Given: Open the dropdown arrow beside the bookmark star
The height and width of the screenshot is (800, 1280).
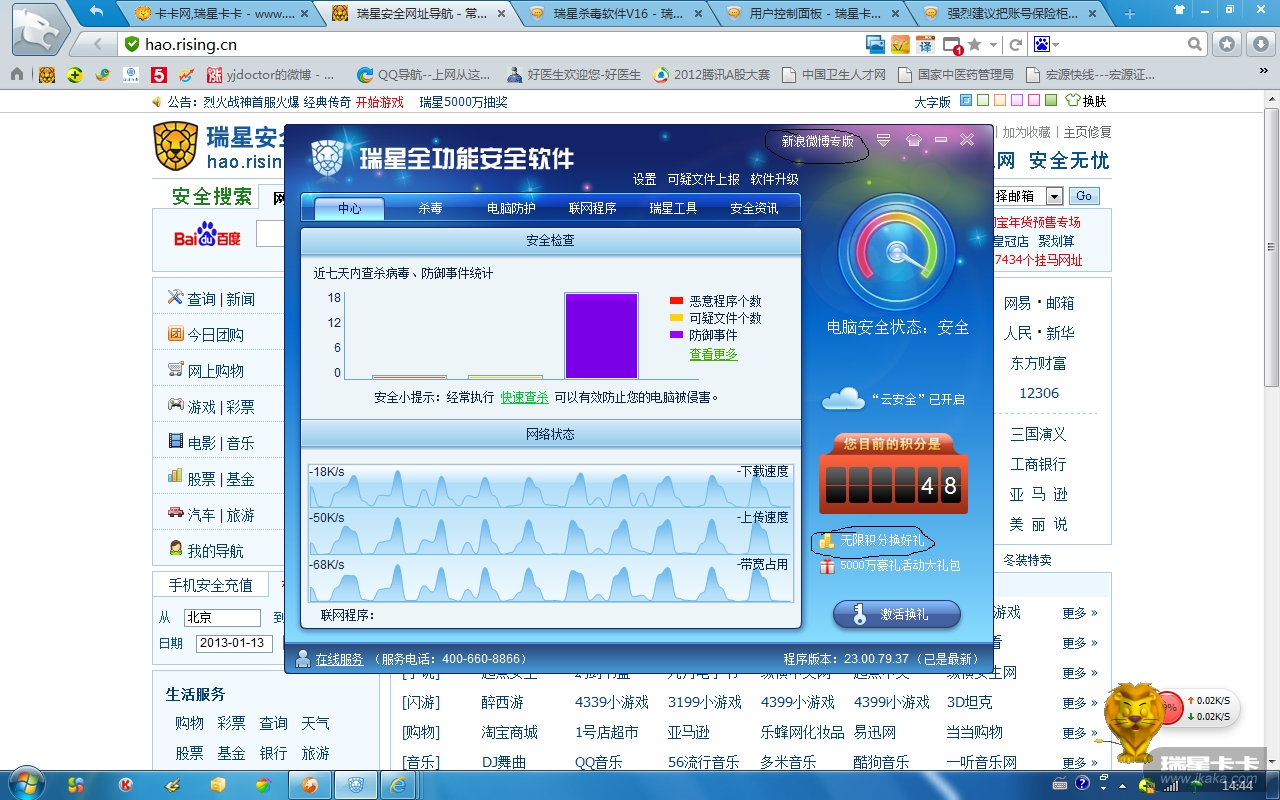Looking at the screenshot, I should (993, 45).
